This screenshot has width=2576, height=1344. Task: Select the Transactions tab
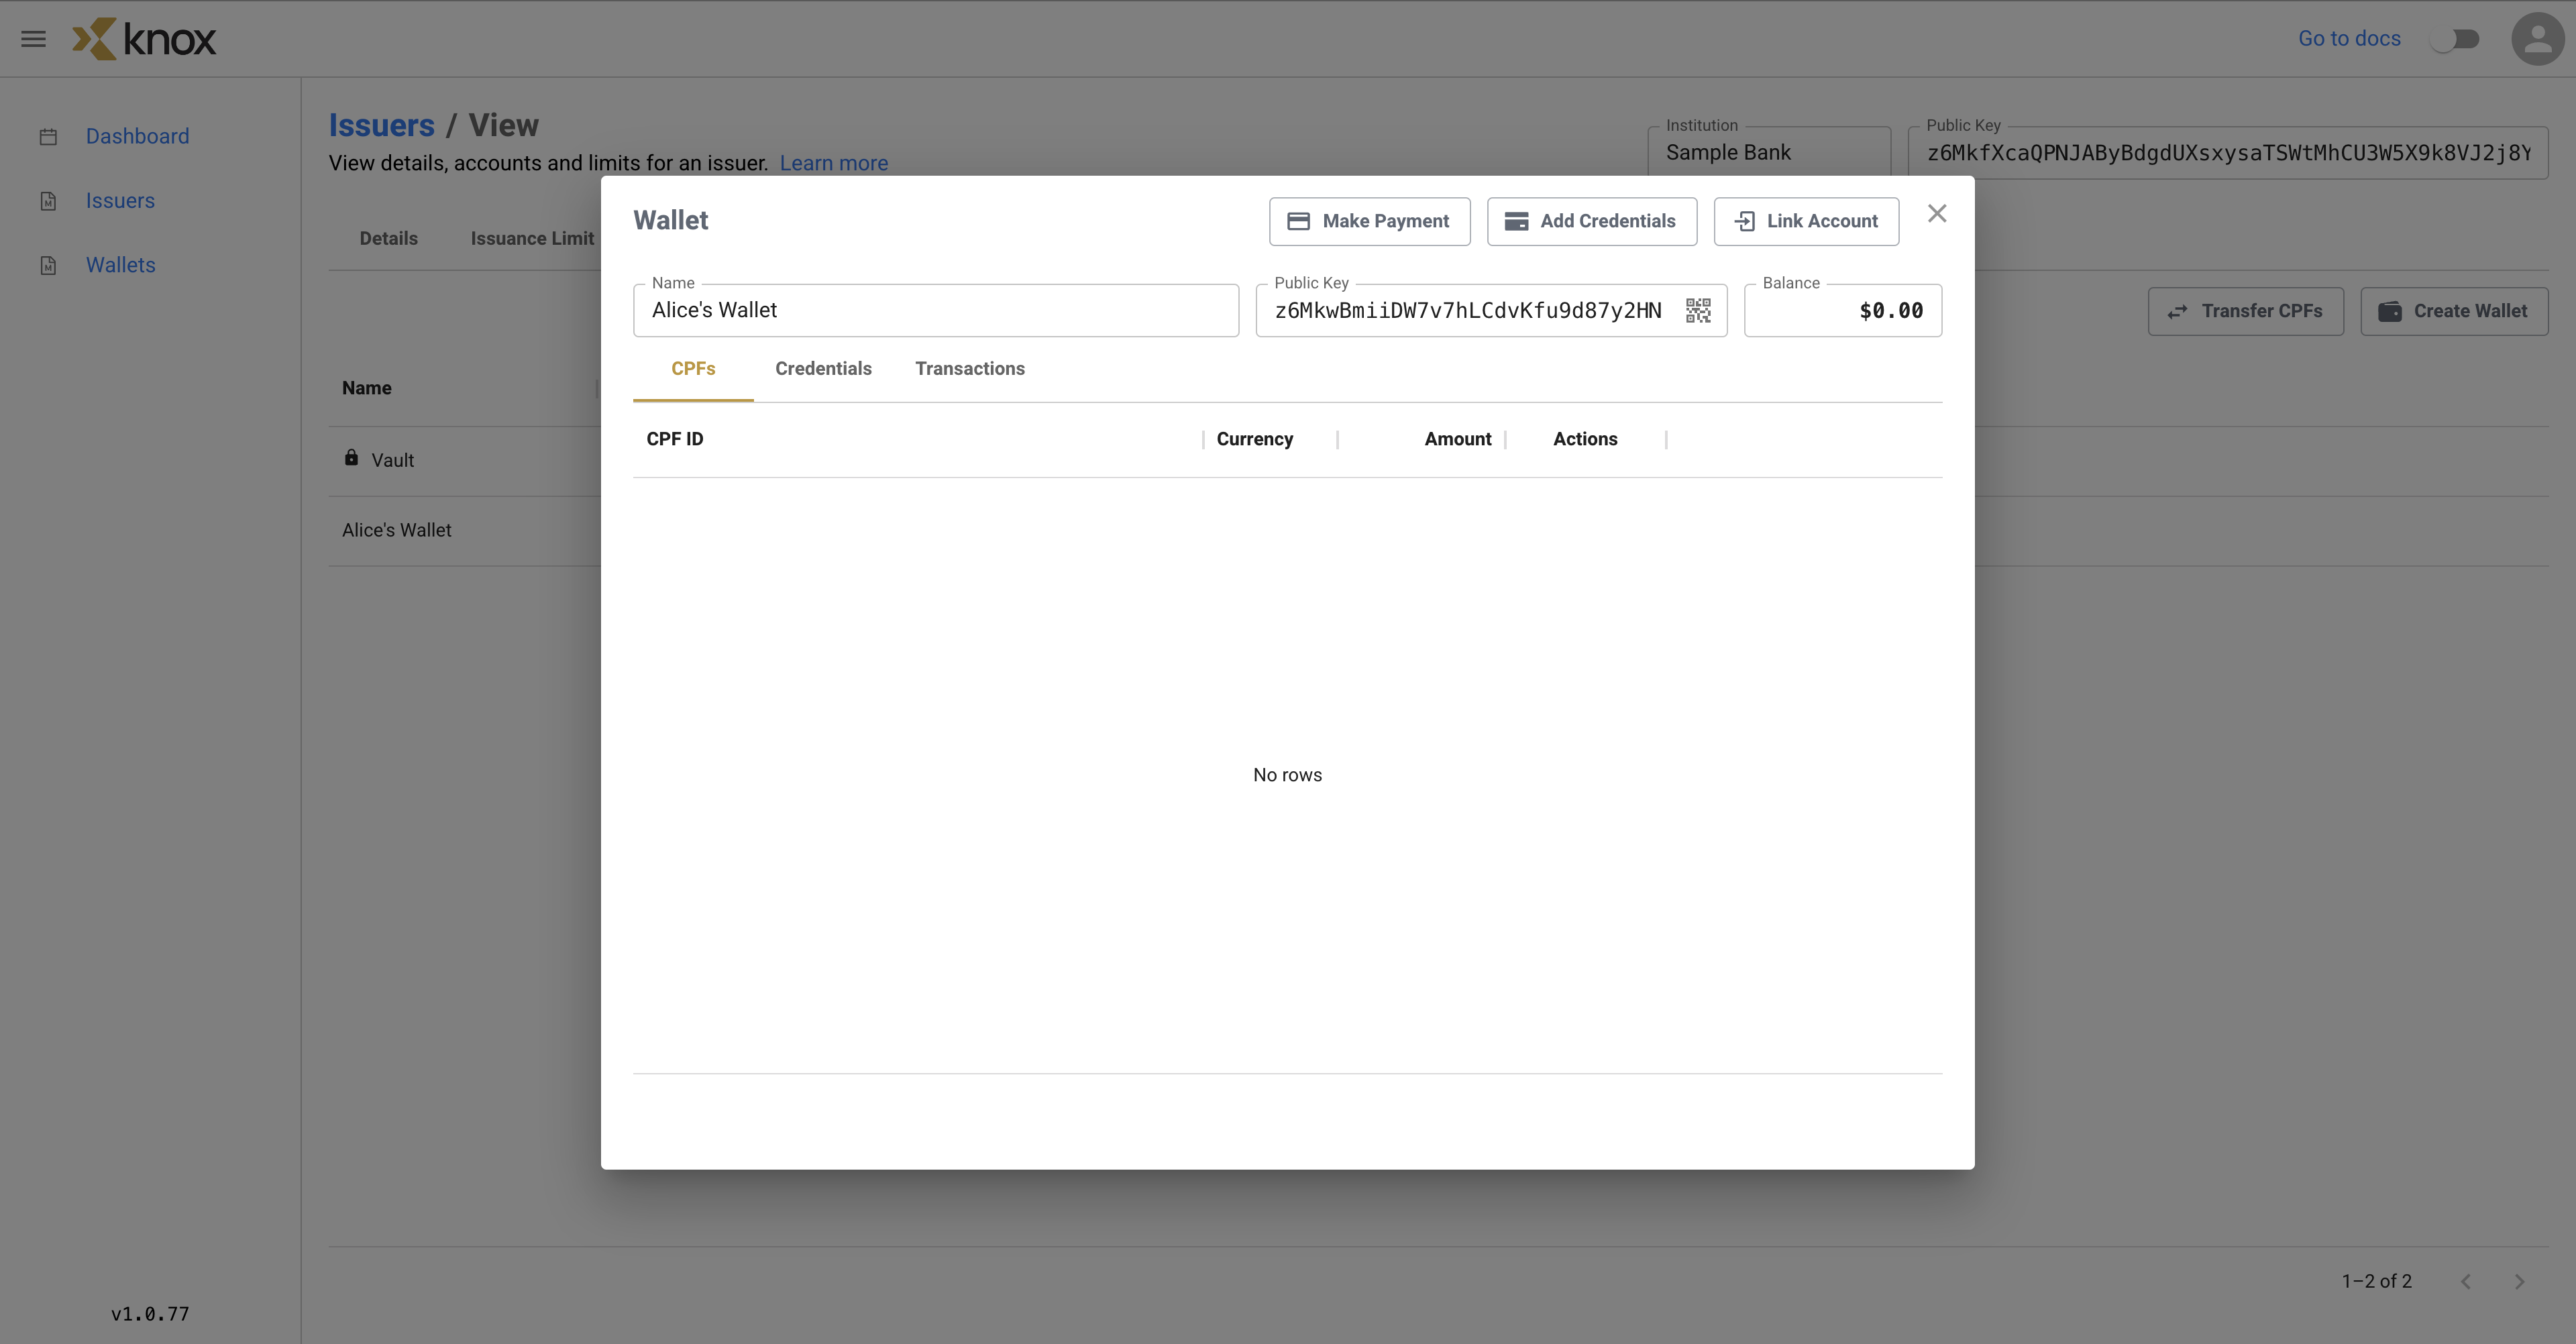click(x=970, y=369)
